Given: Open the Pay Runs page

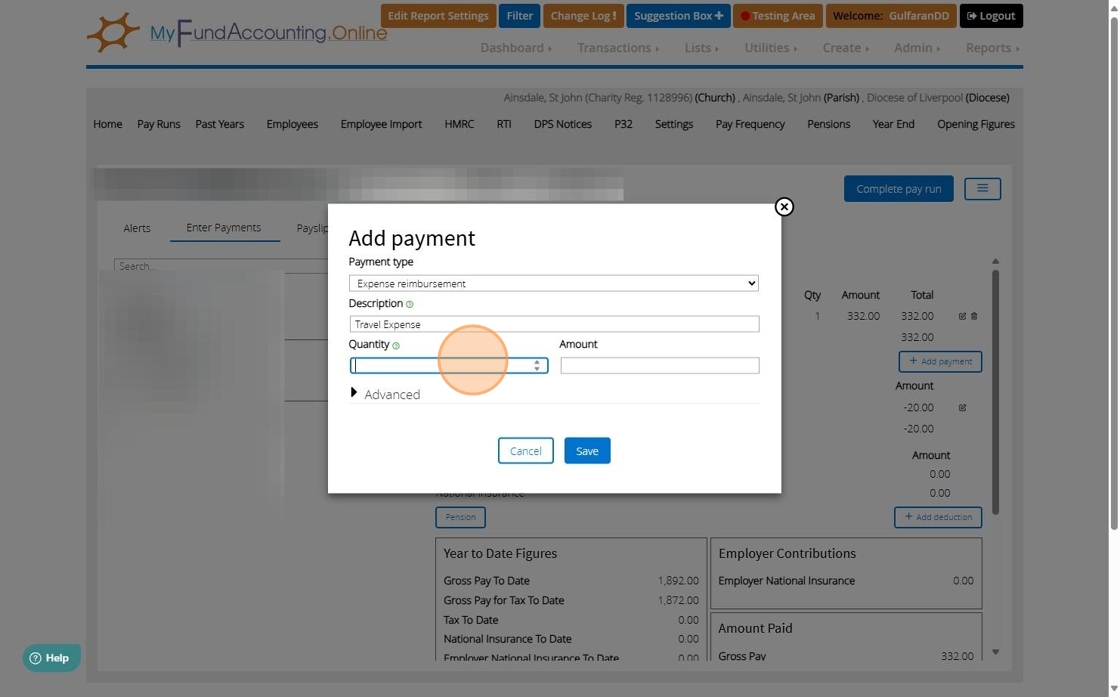Looking at the screenshot, I should [x=159, y=124].
